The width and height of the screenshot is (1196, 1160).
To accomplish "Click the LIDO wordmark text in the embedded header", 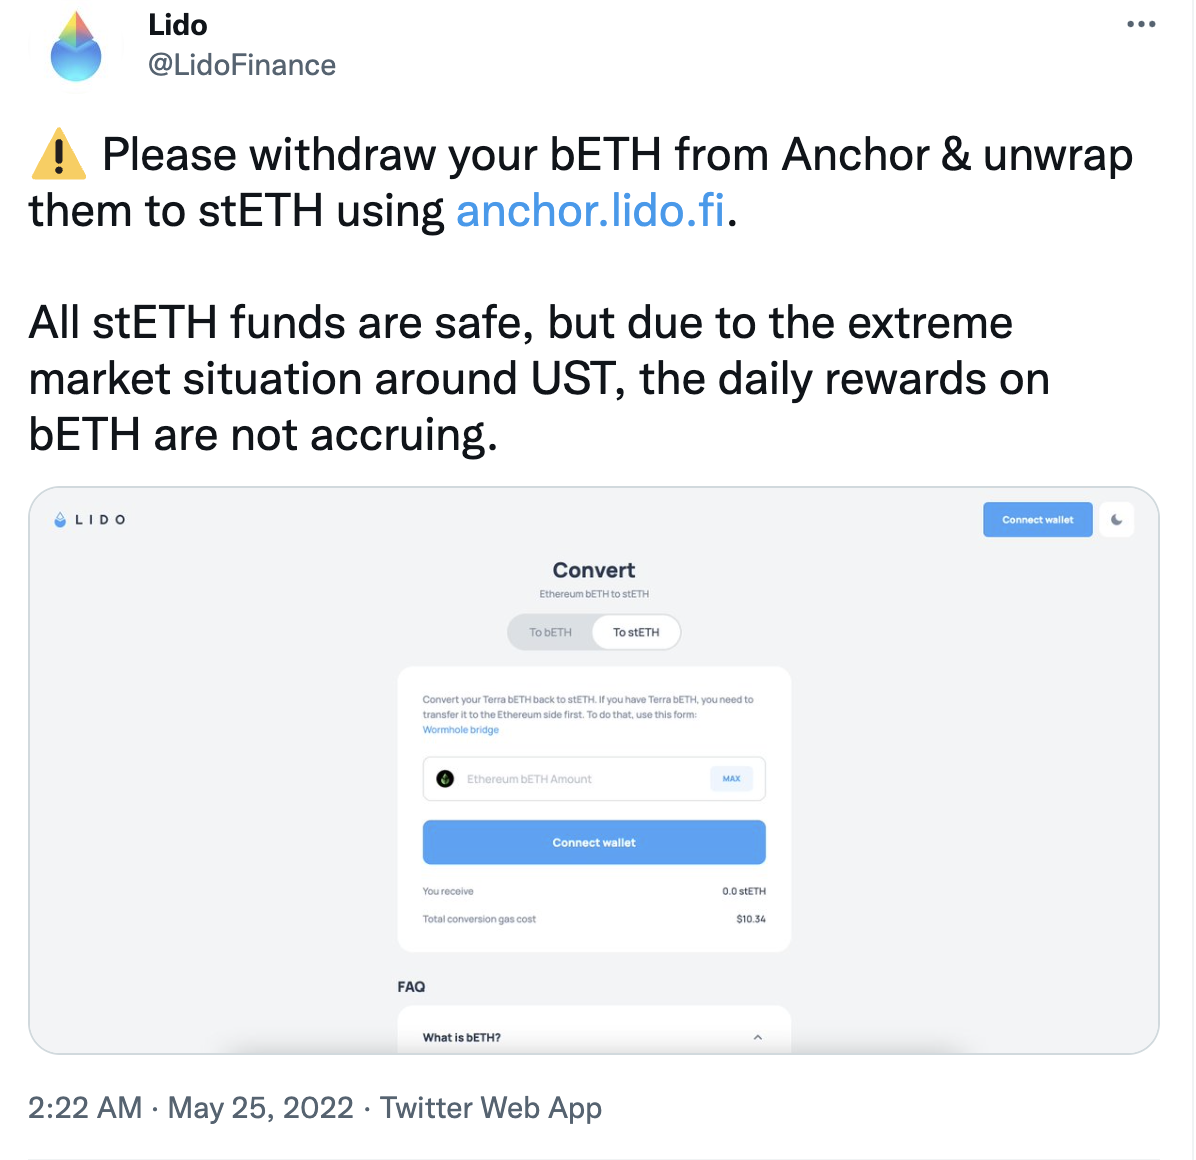I will coord(100,520).
